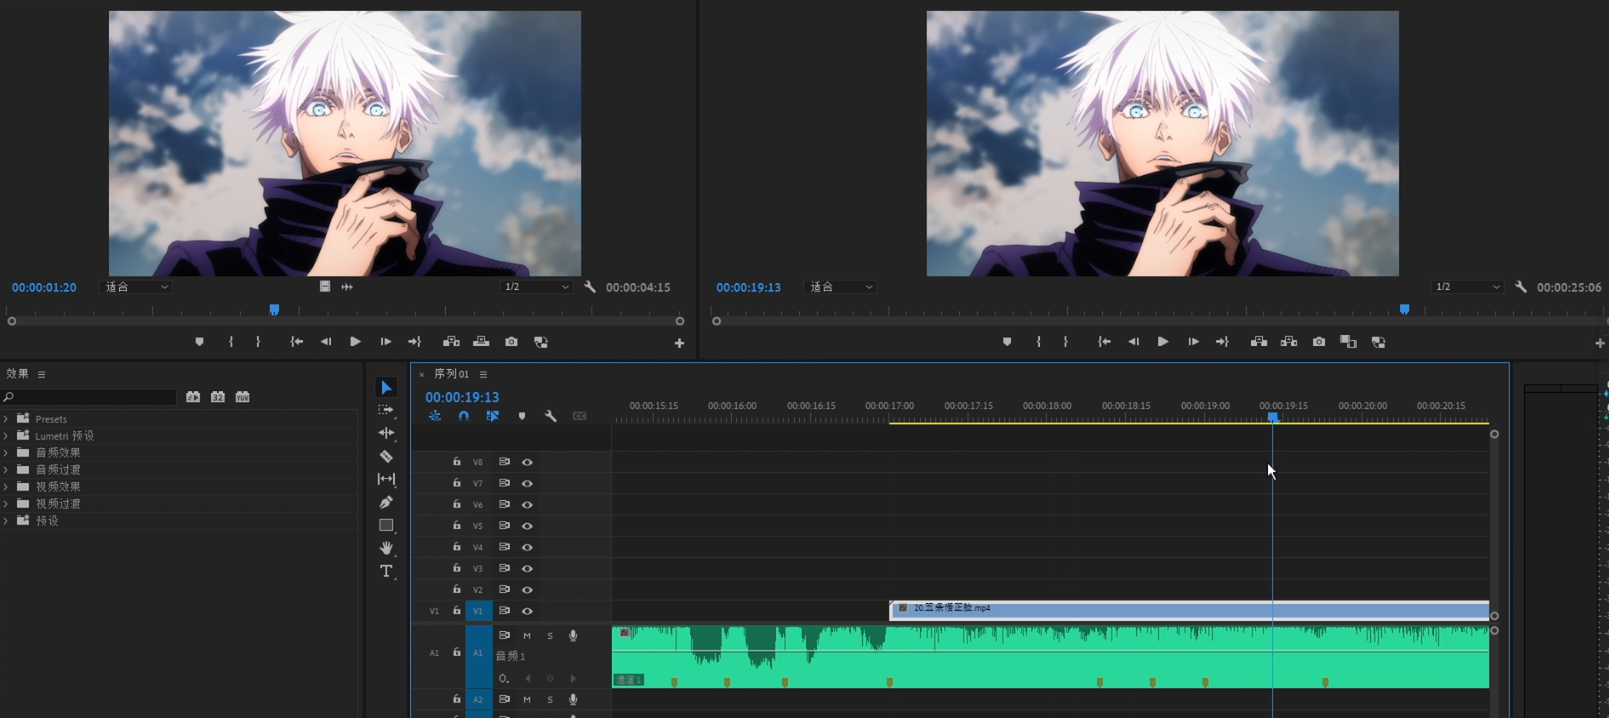Click Program monitor playhead marker
The width and height of the screenshot is (1609, 718).
point(1404,310)
